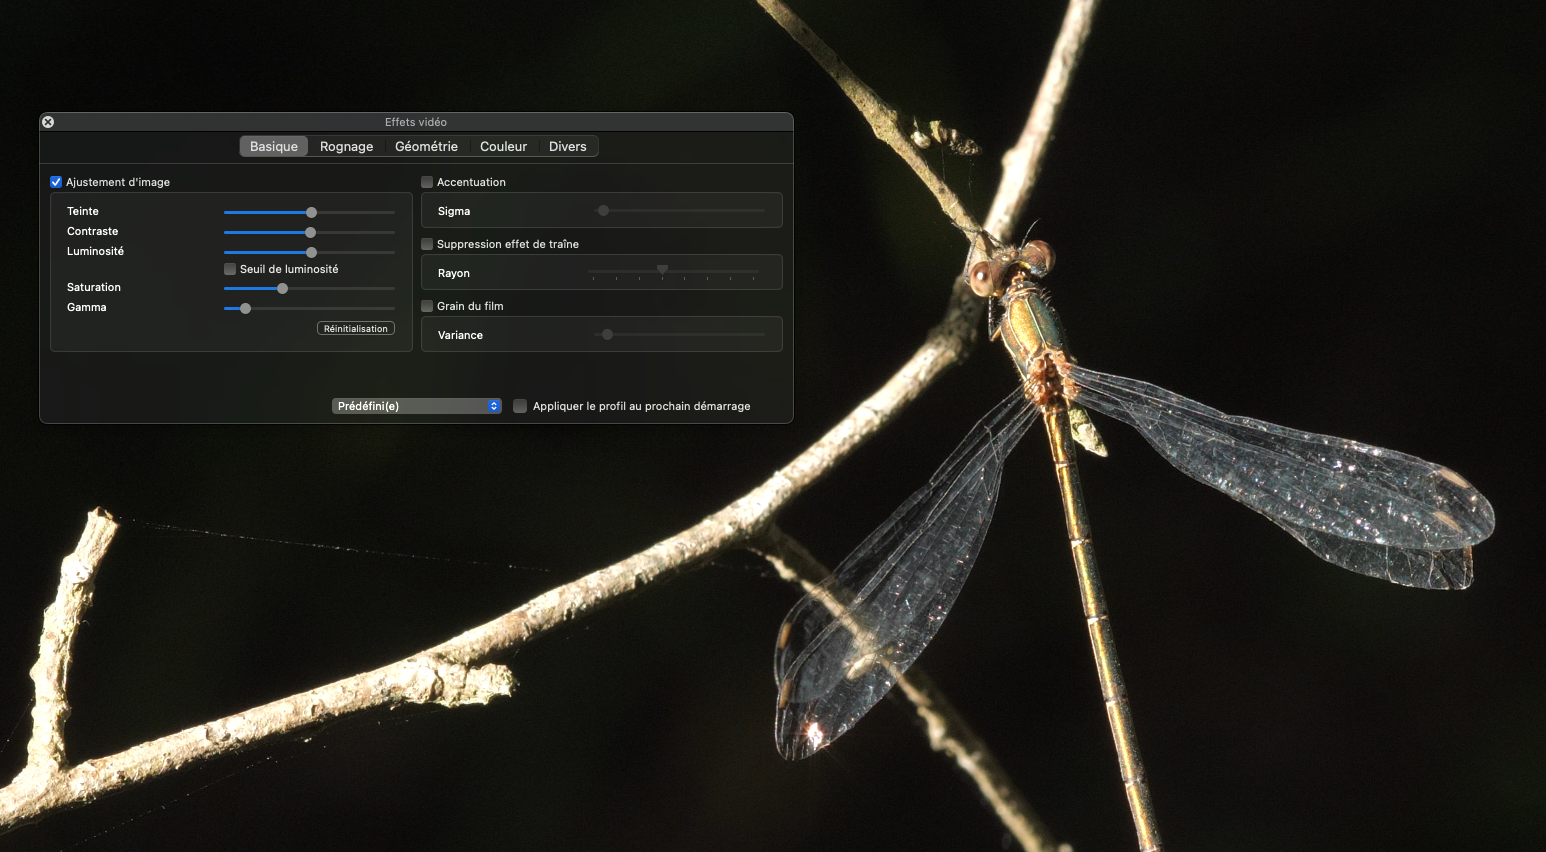Click the Rayon label

click(x=454, y=273)
